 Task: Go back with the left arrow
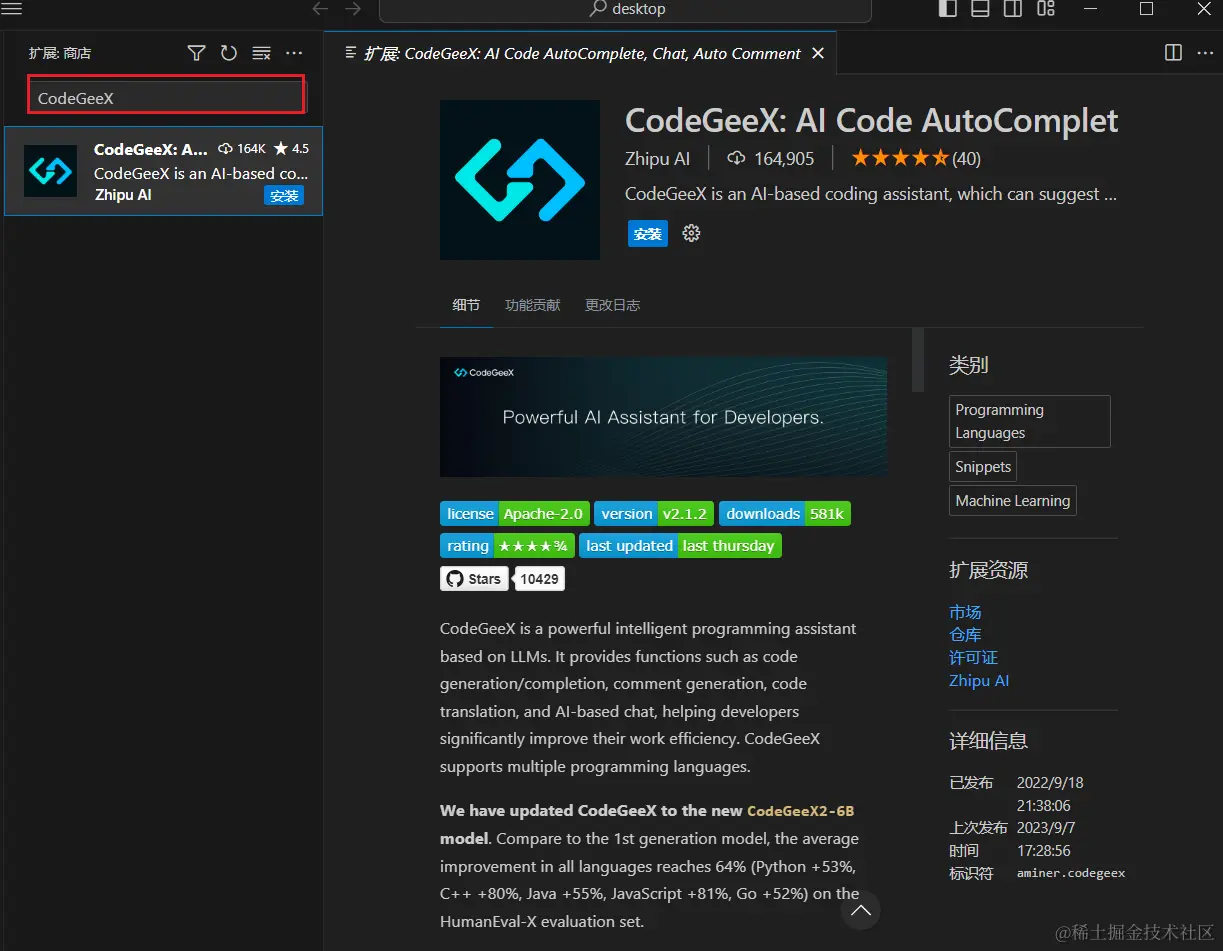(320, 8)
